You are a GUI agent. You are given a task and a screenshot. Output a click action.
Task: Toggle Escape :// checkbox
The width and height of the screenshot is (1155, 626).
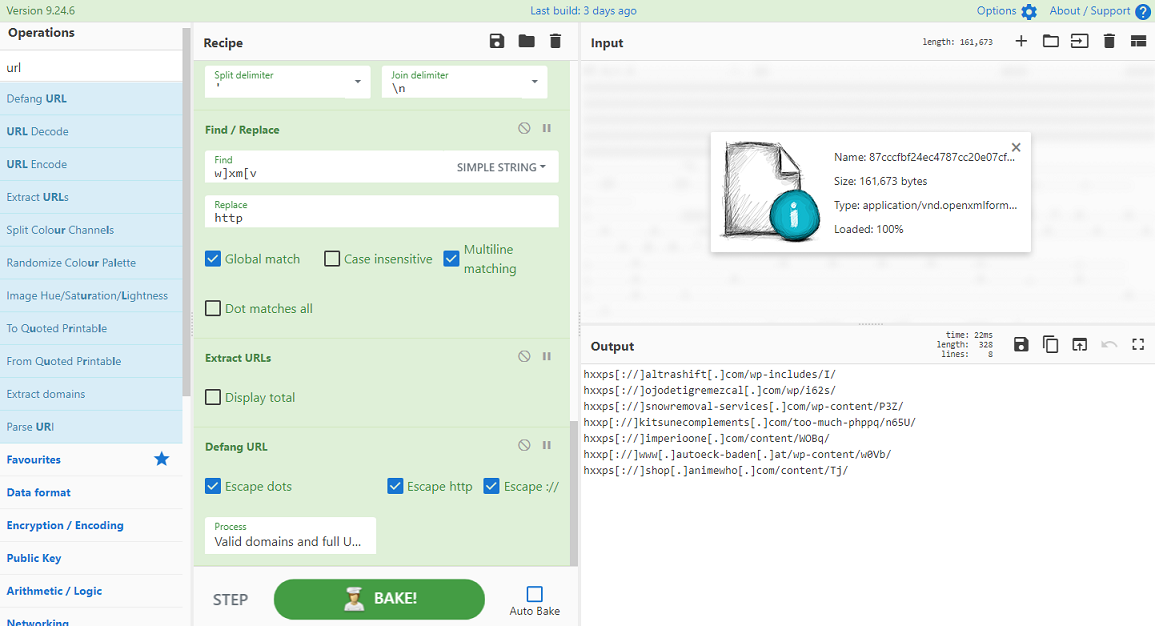tap(491, 486)
